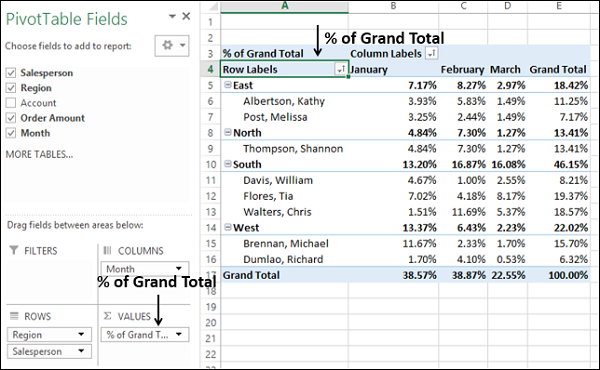The width and height of the screenshot is (600, 370).
Task: Toggle the Month field checkbox
Action: 11,133
